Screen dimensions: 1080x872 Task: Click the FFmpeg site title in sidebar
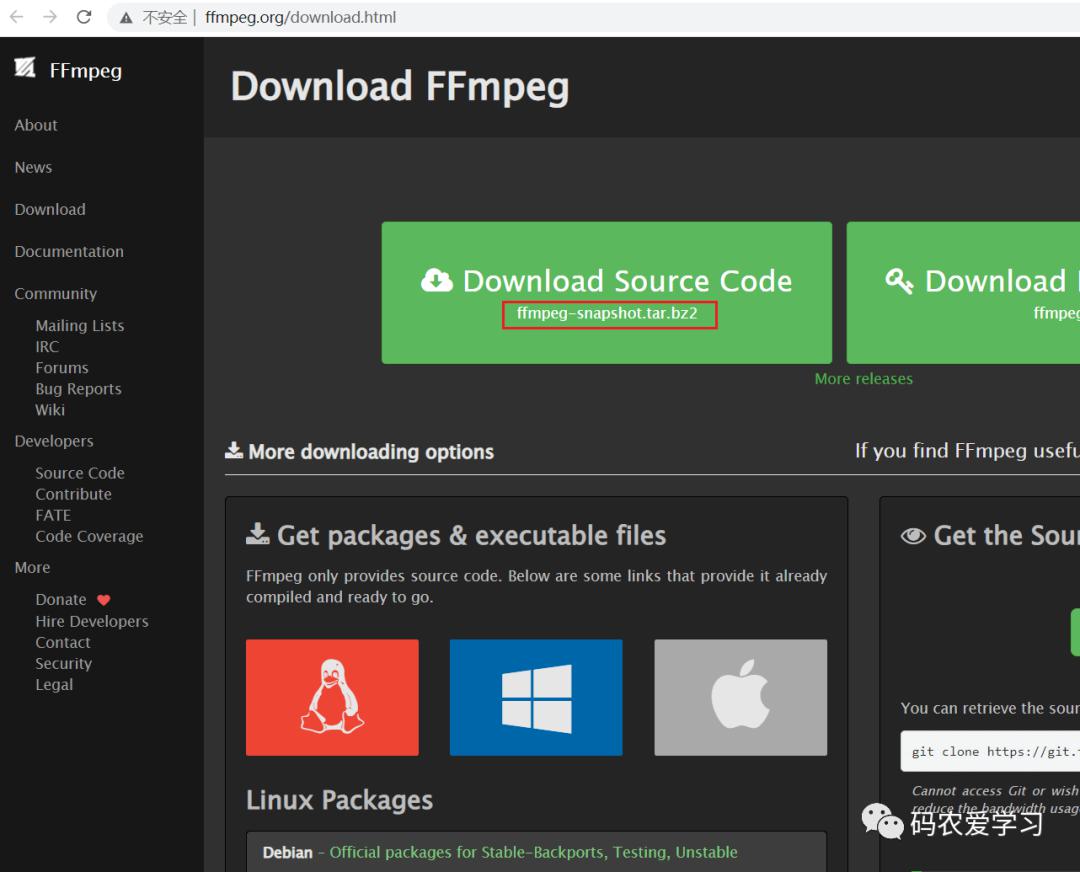coord(86,71)
